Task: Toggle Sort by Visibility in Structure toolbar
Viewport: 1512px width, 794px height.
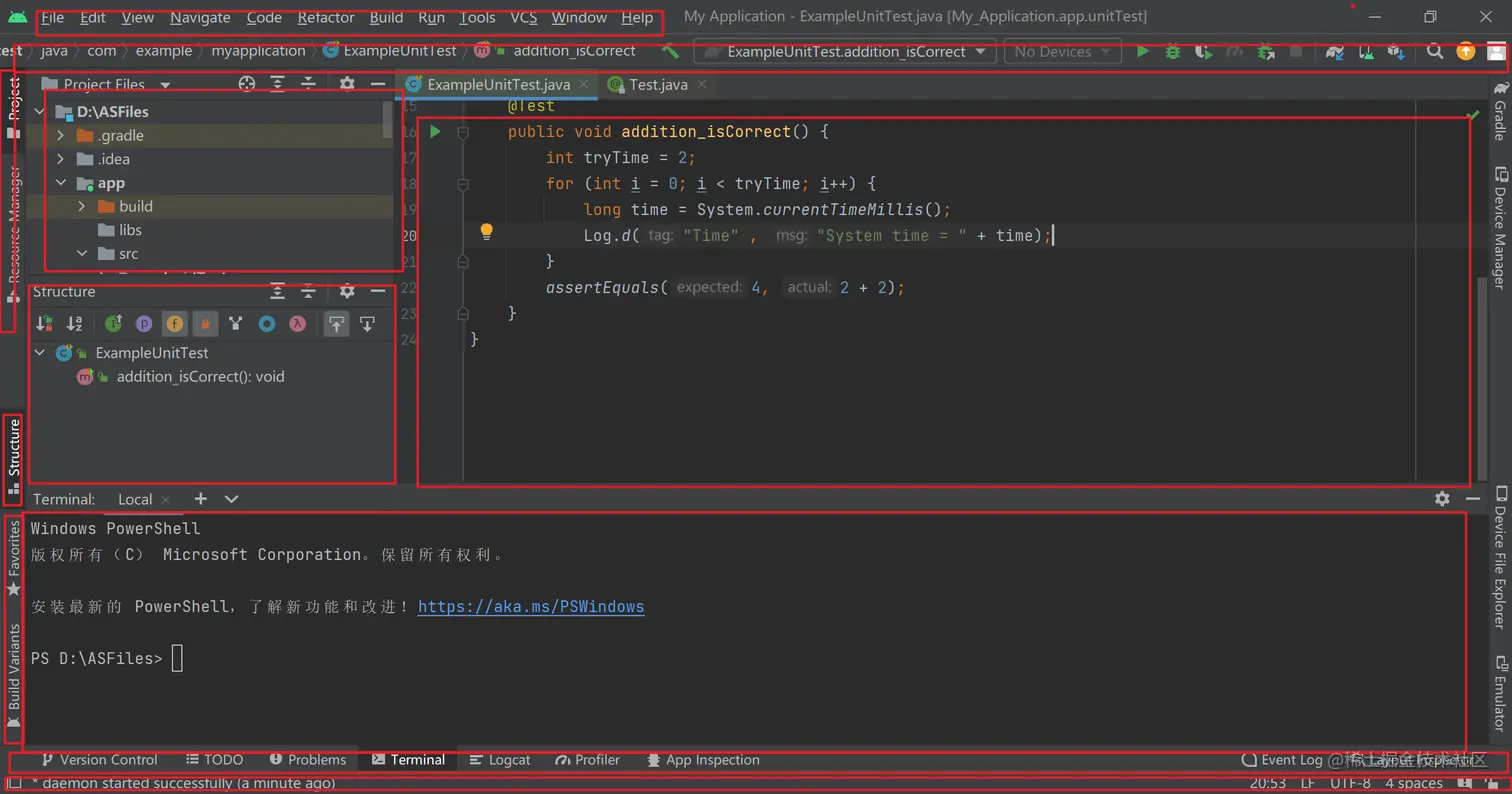Action: (x=44, y=323)
